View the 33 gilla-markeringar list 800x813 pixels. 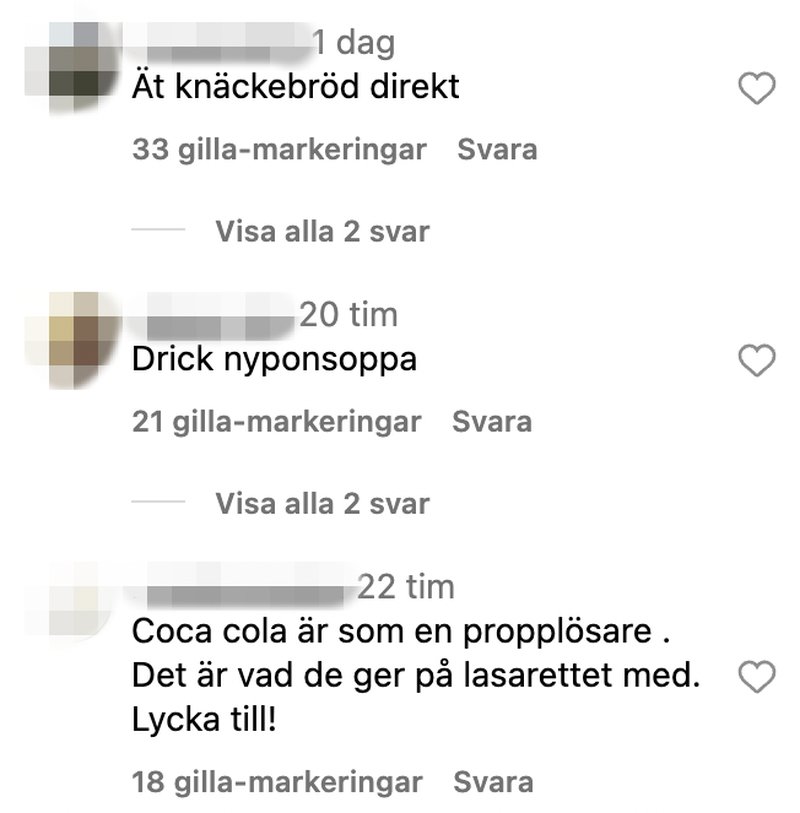279,150
